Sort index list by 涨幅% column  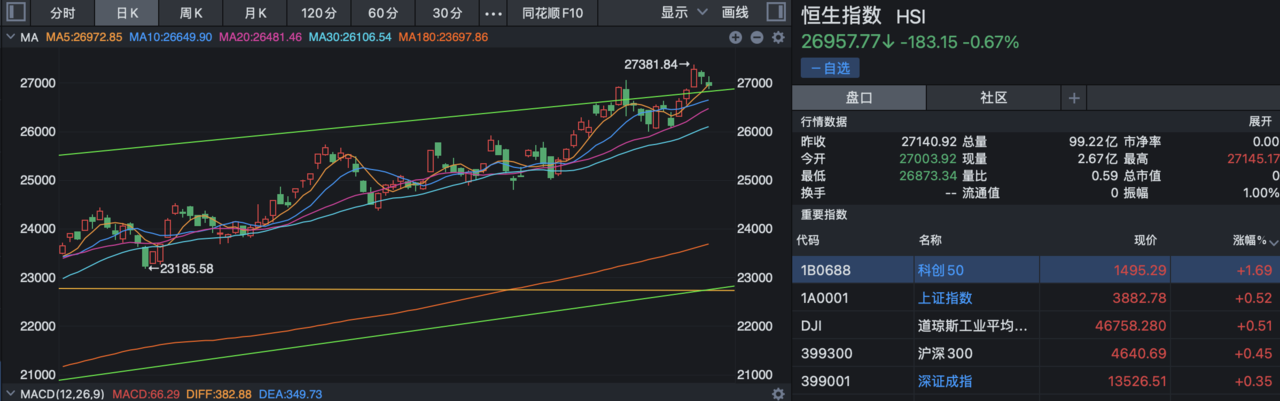point(1248,241)
